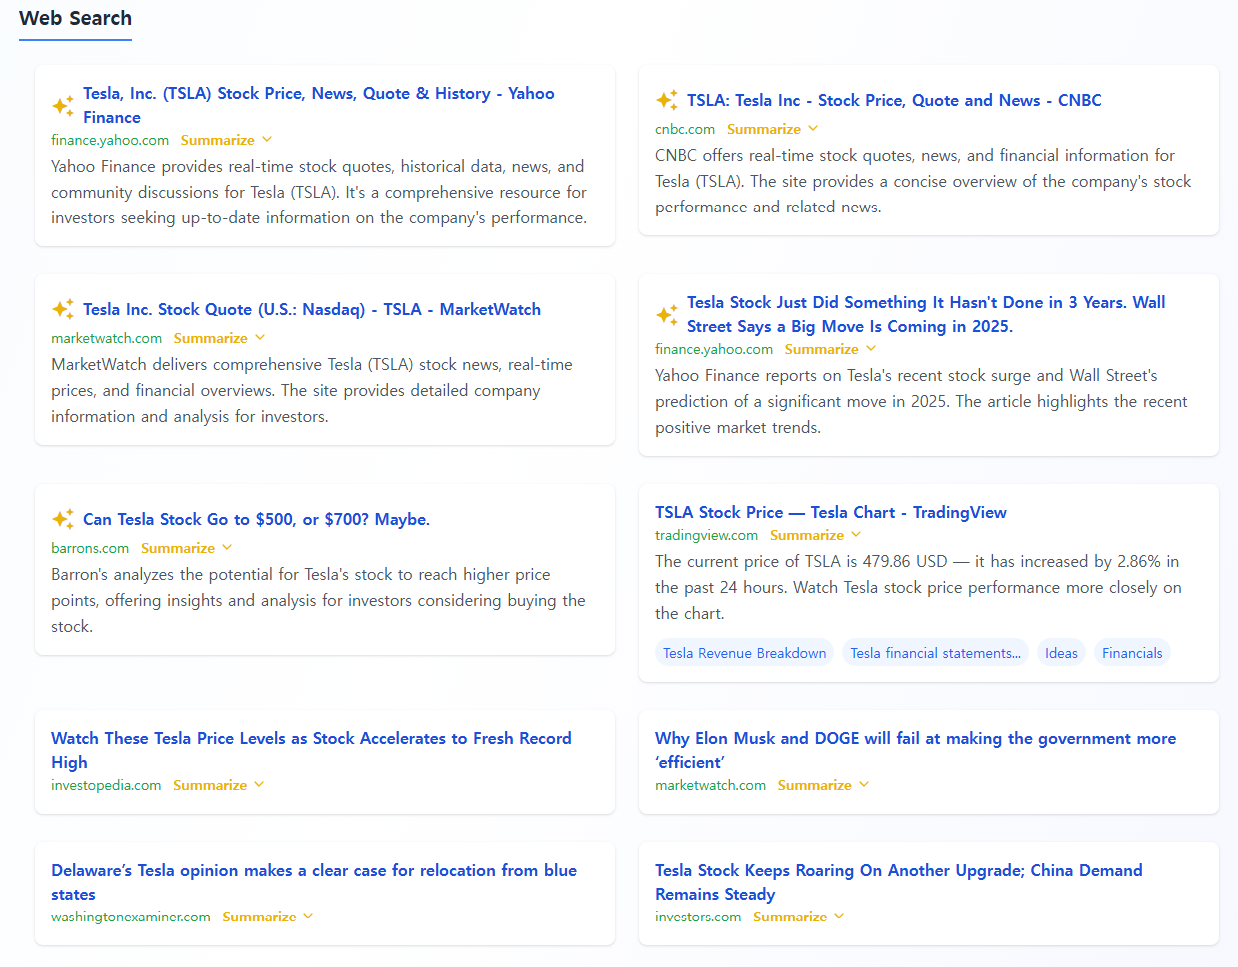Click marketwatch.com domain under Tesla Stock Quote

pos(106,338)
